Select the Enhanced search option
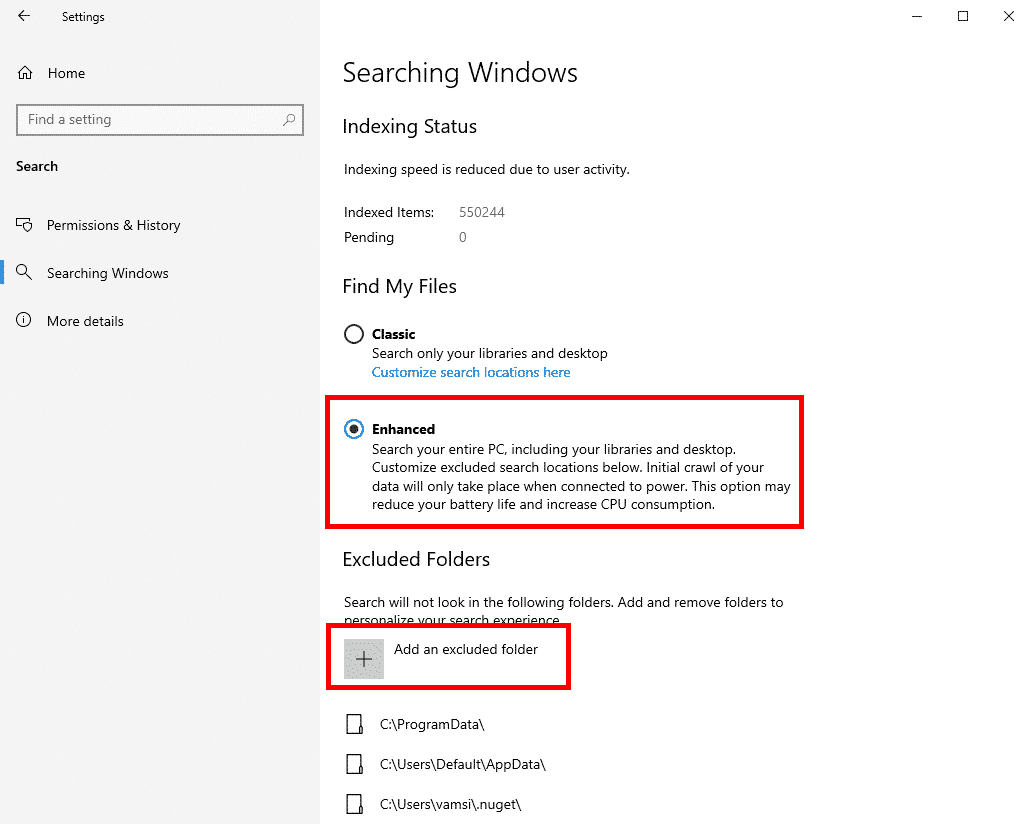Screen dimensions: 1032x824 (x=353, y=428)
